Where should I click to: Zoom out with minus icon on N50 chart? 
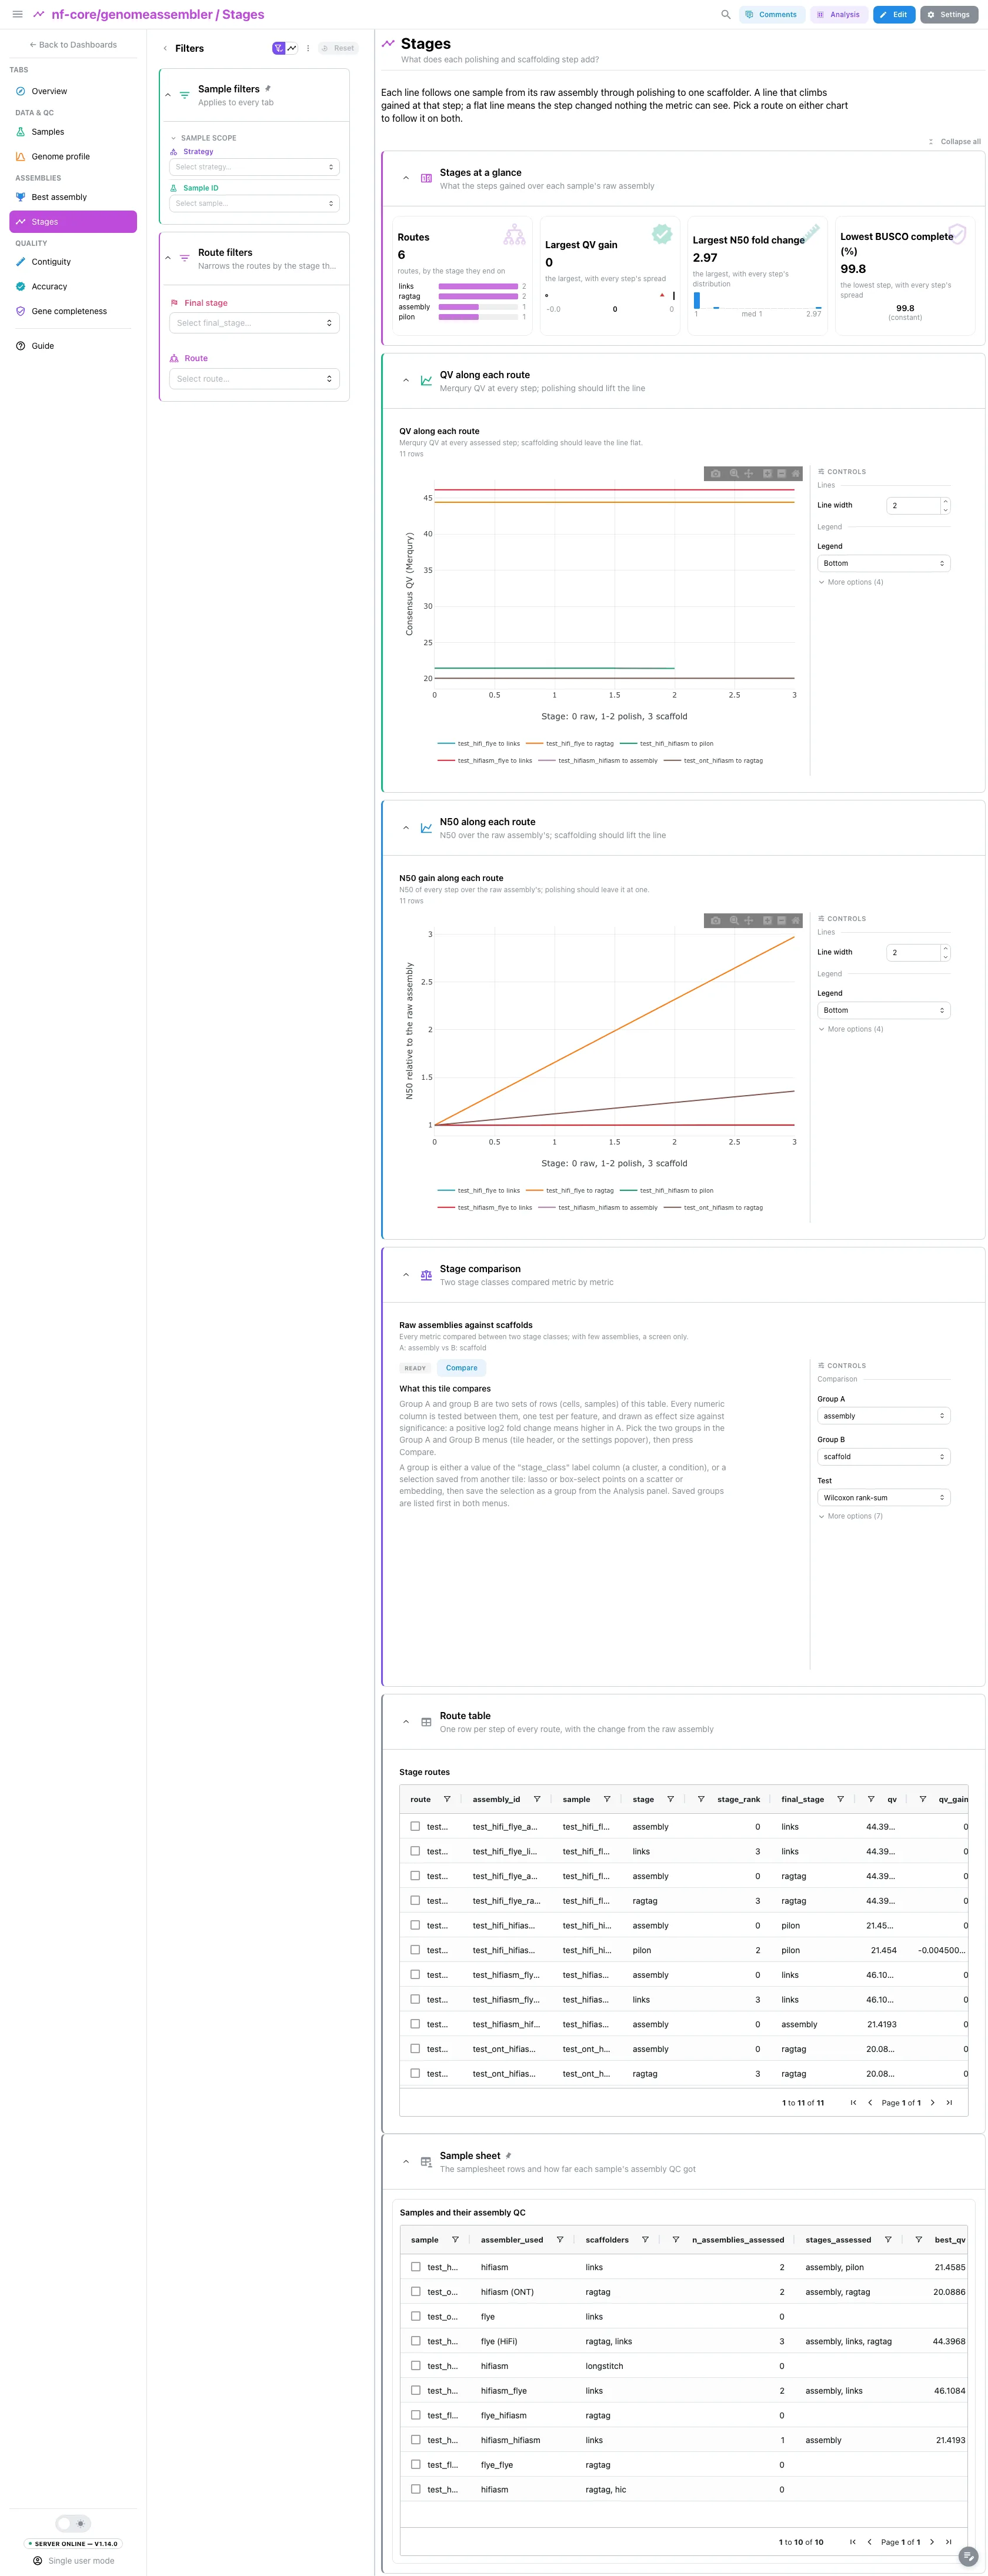click(x=781, y=920)
